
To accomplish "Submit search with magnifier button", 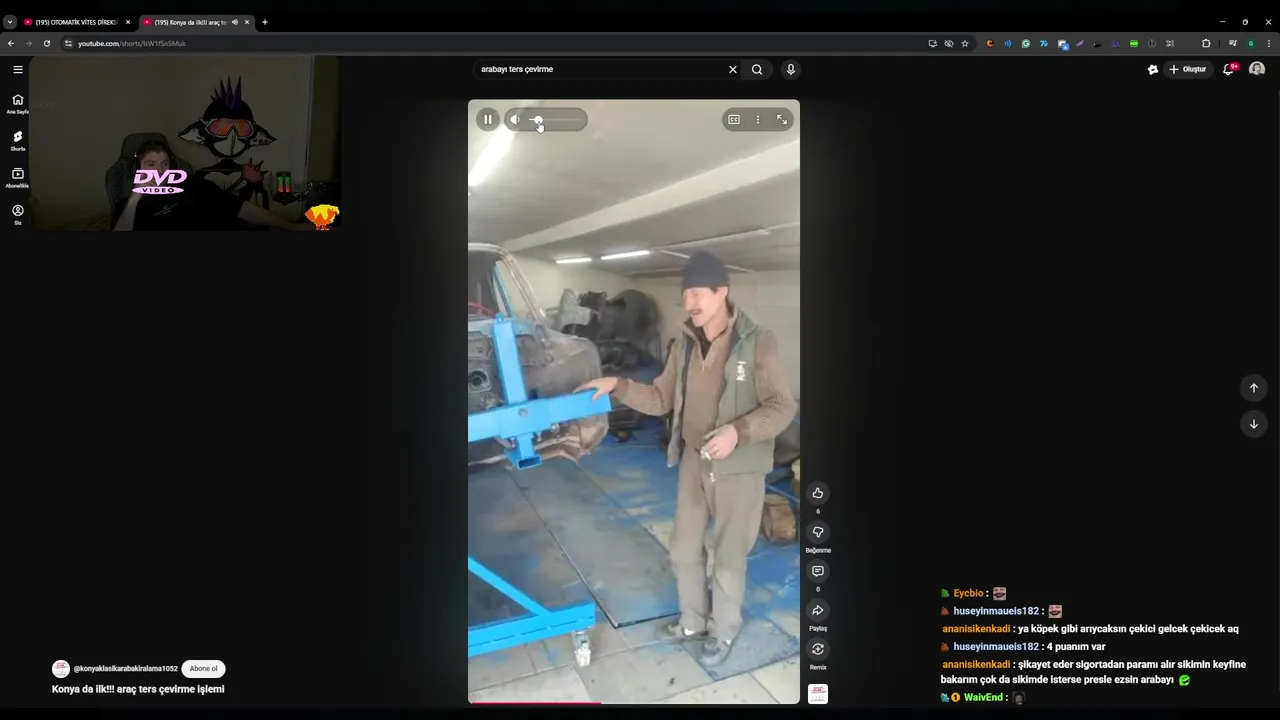I will click(757, 69).
